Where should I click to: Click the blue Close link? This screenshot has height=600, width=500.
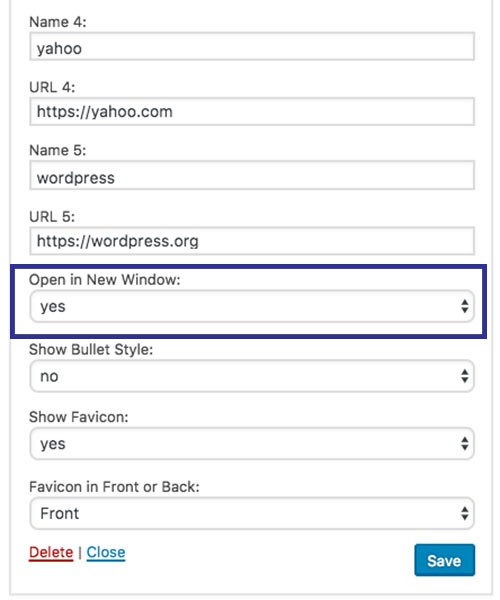pos(106,553)
